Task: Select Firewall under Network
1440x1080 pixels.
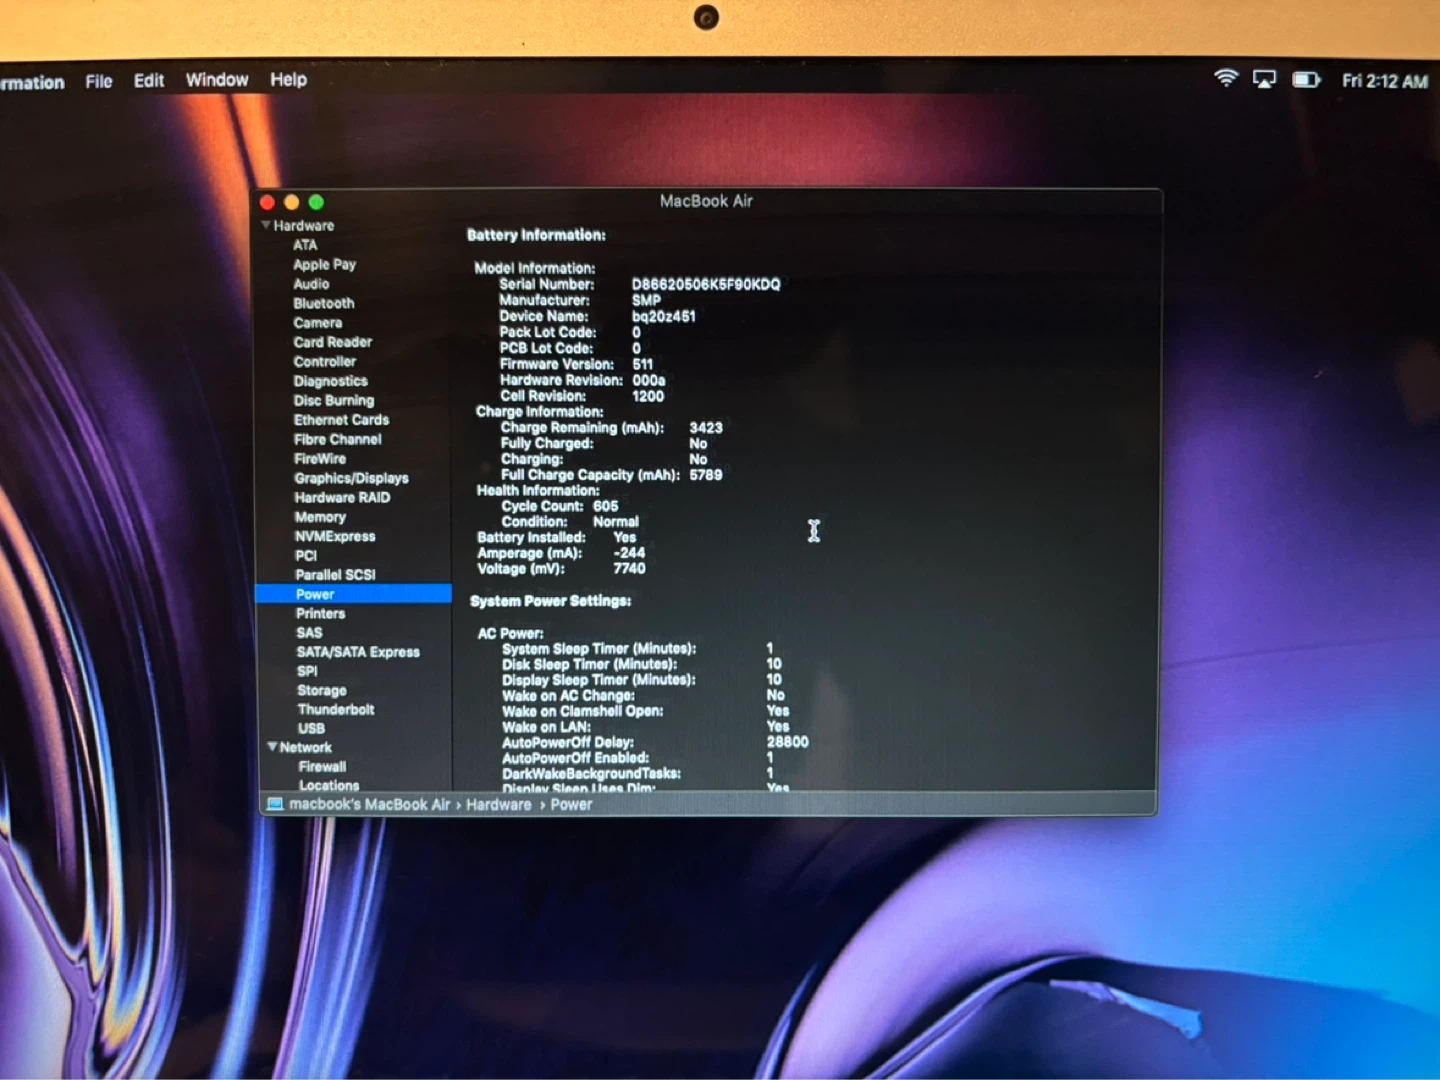Action: [x=322, y=767]
